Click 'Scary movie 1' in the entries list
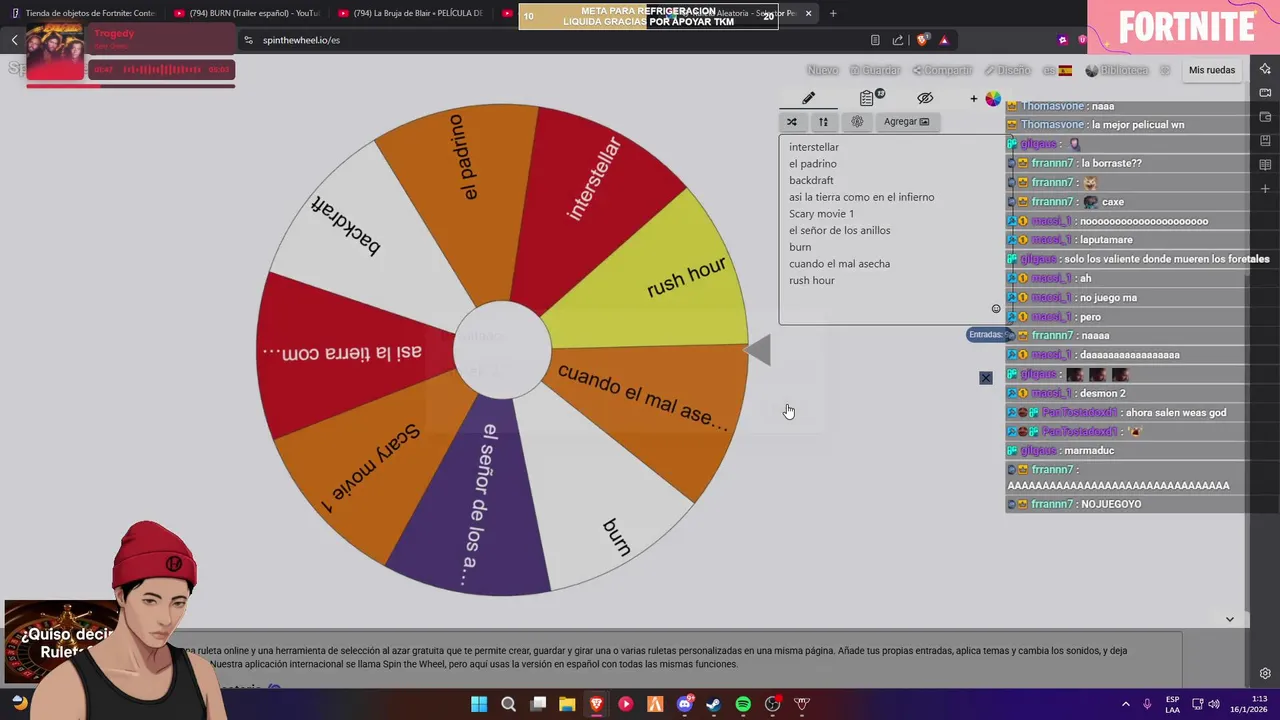 pyautogui.click(x=821, y=214)
